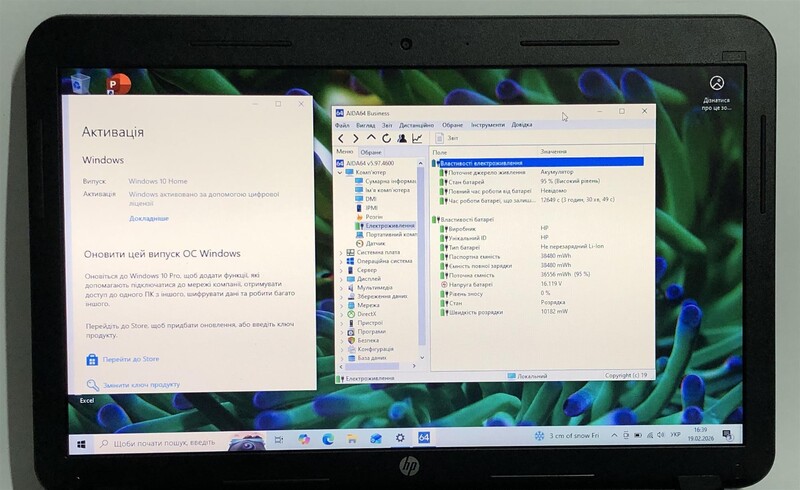Viewport: 800px width, 490px height.
Task: Open the Файл menu in AIDA64
Action: tap(342, 125)
